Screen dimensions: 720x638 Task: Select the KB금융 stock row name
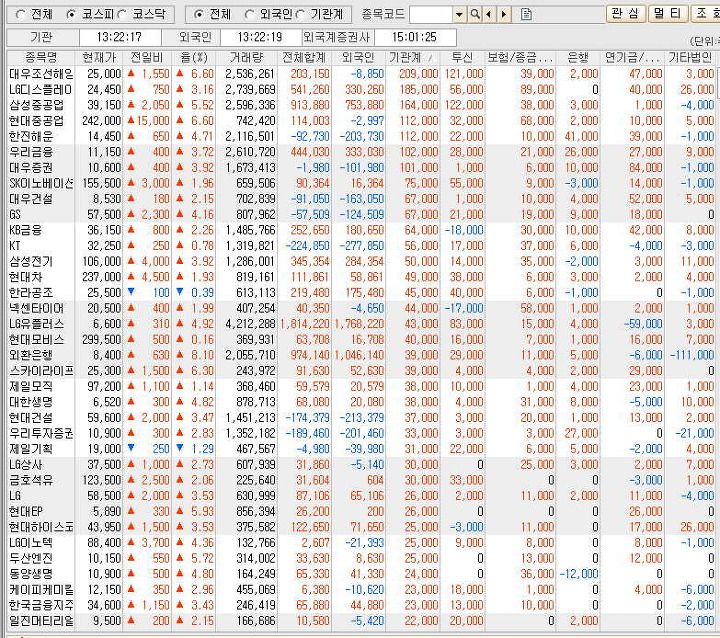click(x=25, y=230)
